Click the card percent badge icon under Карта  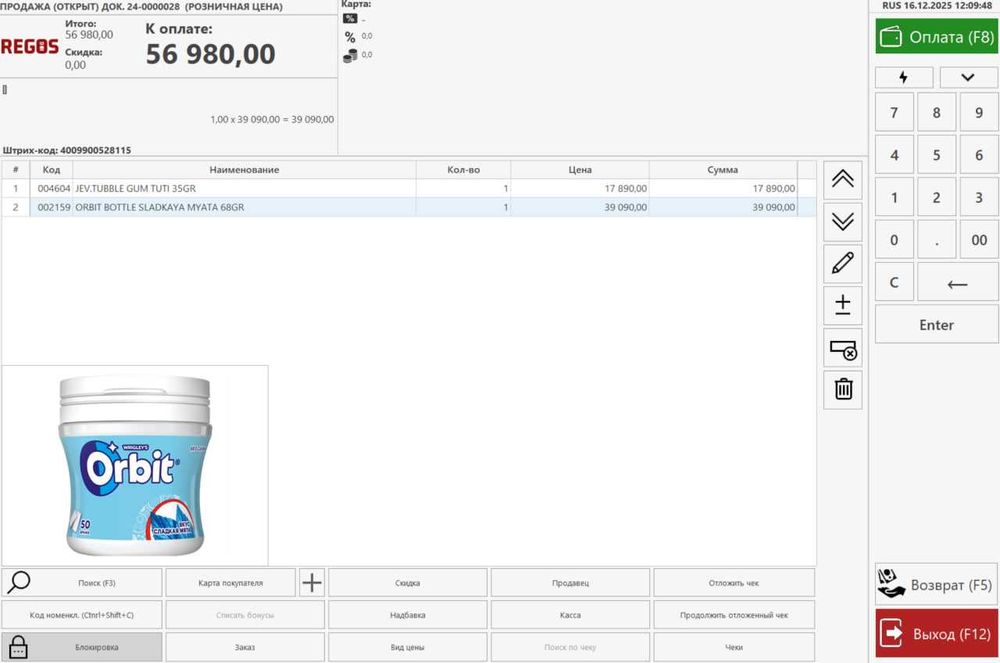(350, 18)
